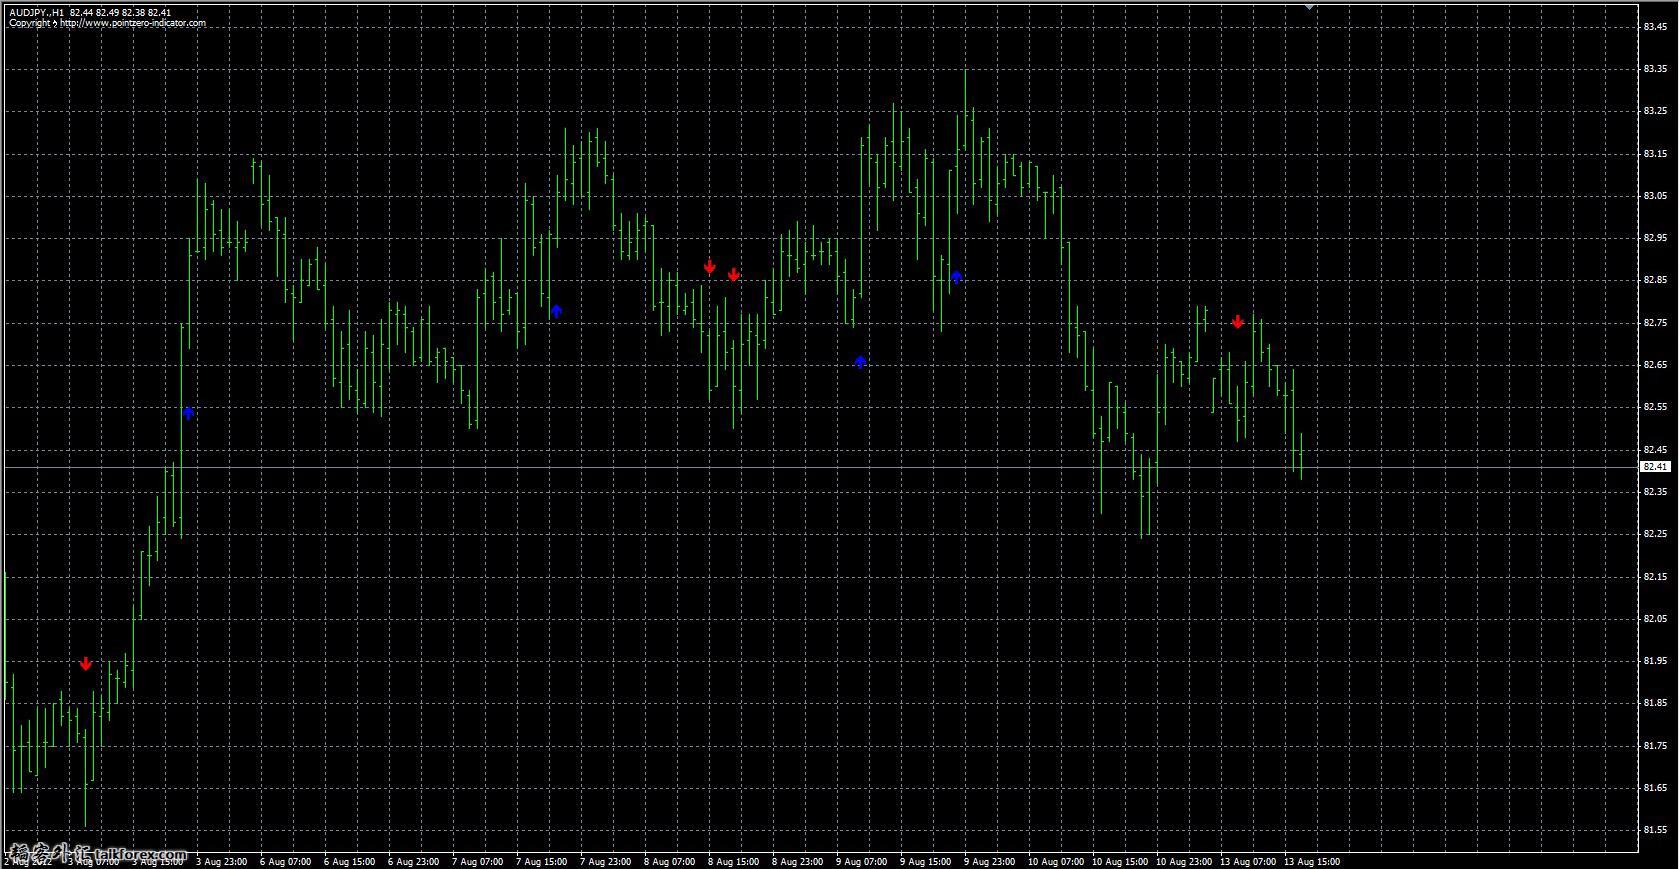This screenshot has width=1680, height=869.
Task: Click price scale label 83.05
Action: (1655, 196)
